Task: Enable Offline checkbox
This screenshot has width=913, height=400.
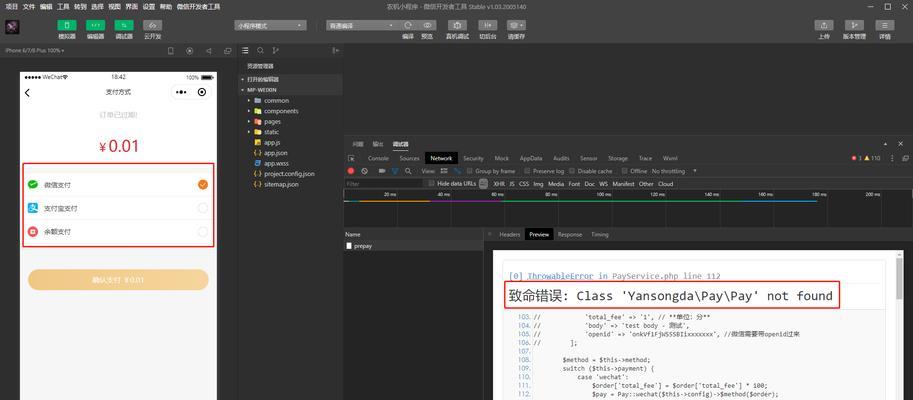Action: pyautogui.click(x=624, y=171)
